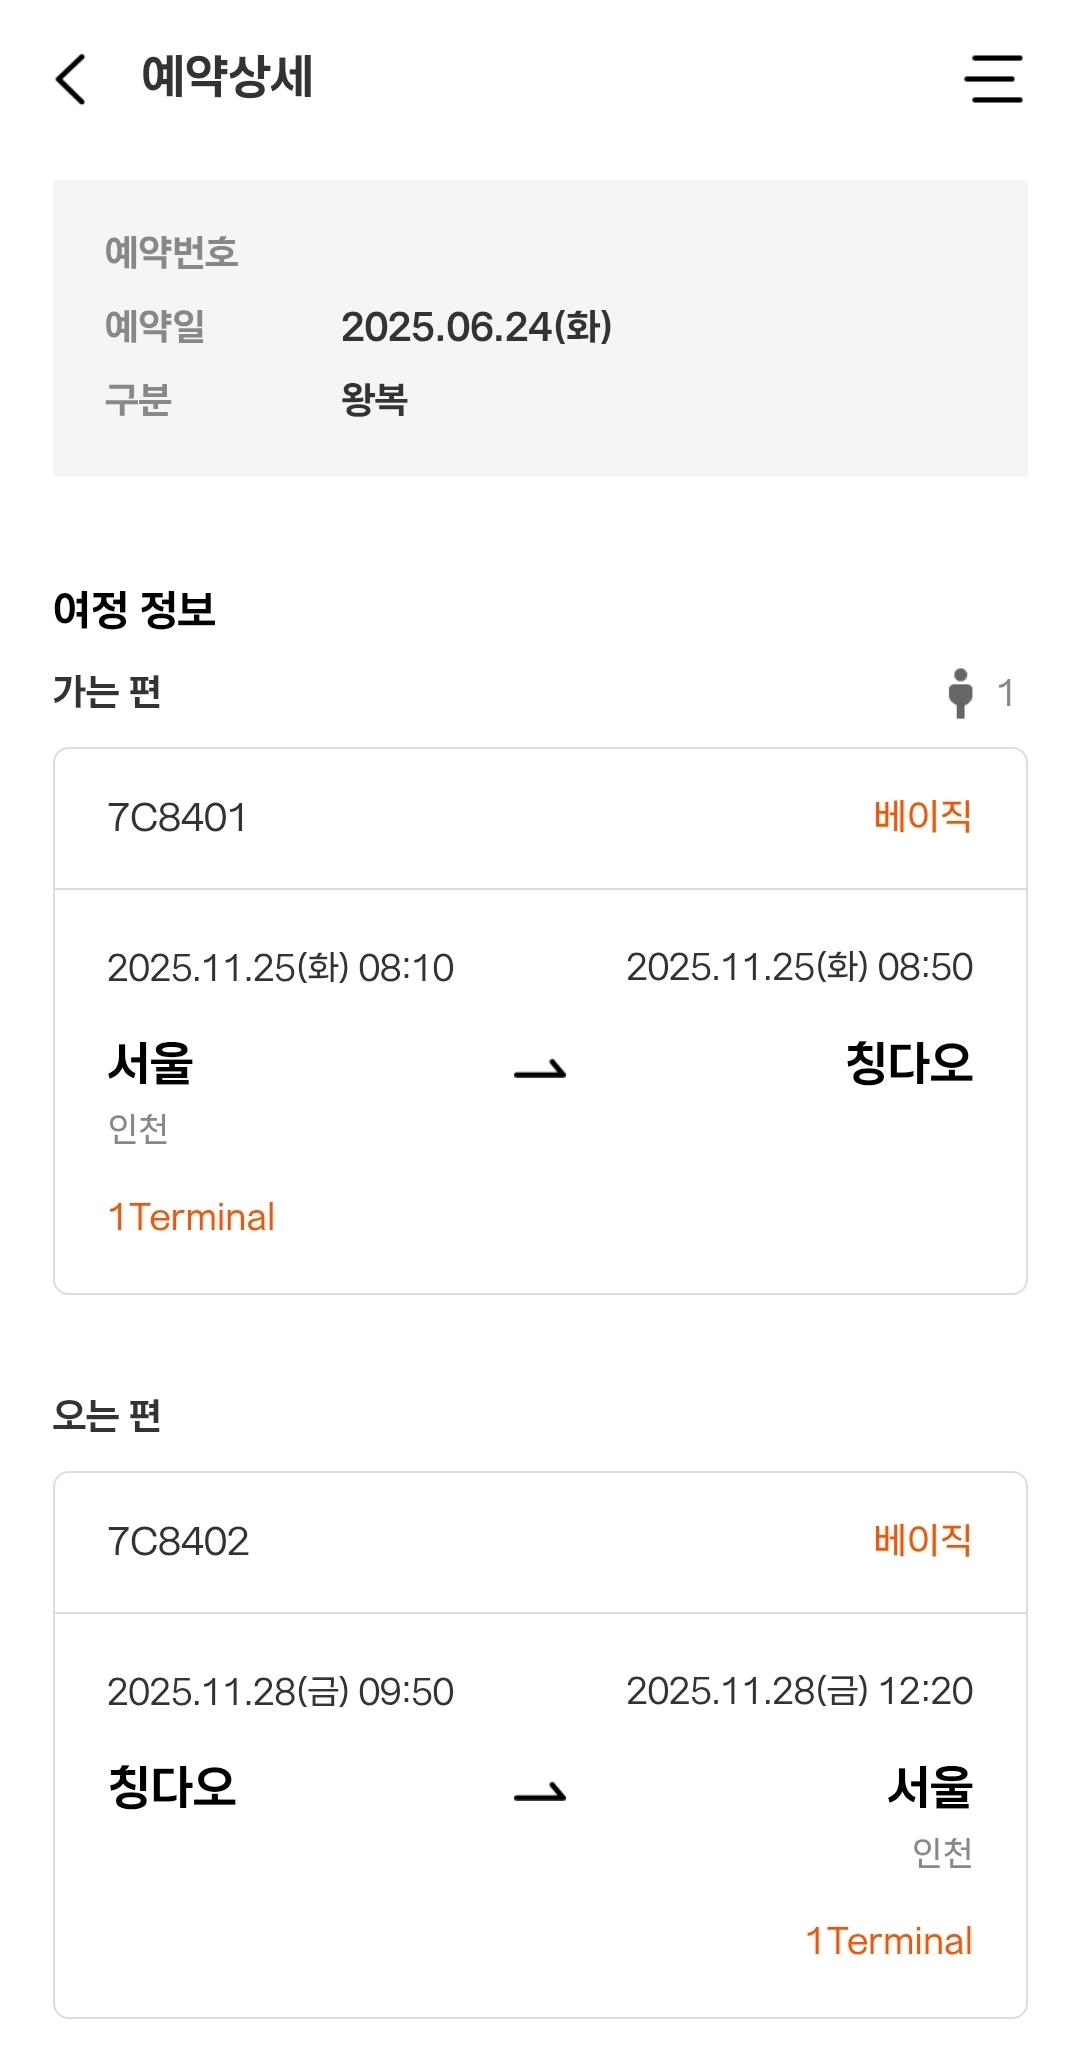The image size is (1080, 2059).
Task: Tap the 예약상세 page title
Action: 227,77
